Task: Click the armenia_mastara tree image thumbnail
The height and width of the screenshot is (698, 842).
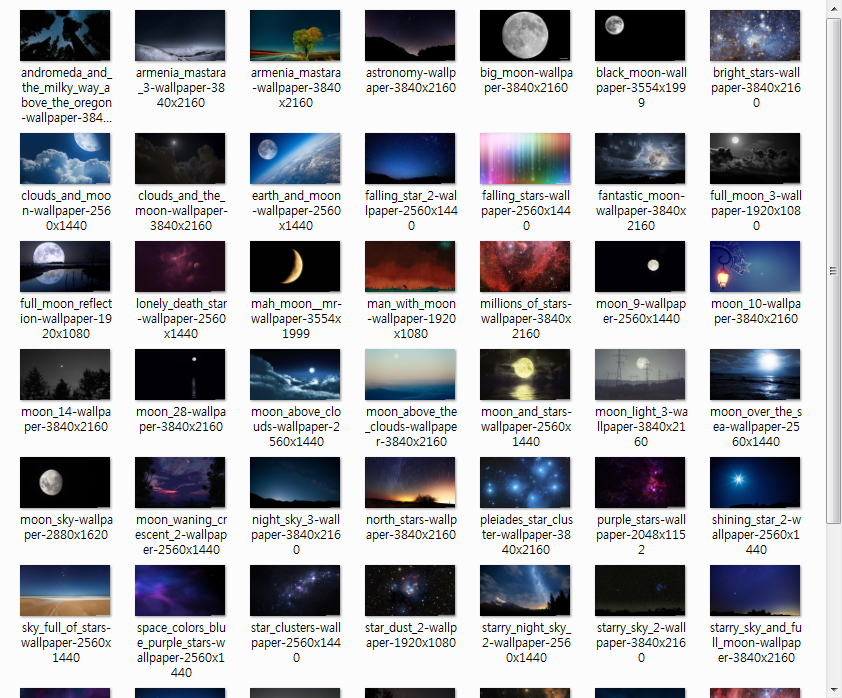Action: coord(295,35)
